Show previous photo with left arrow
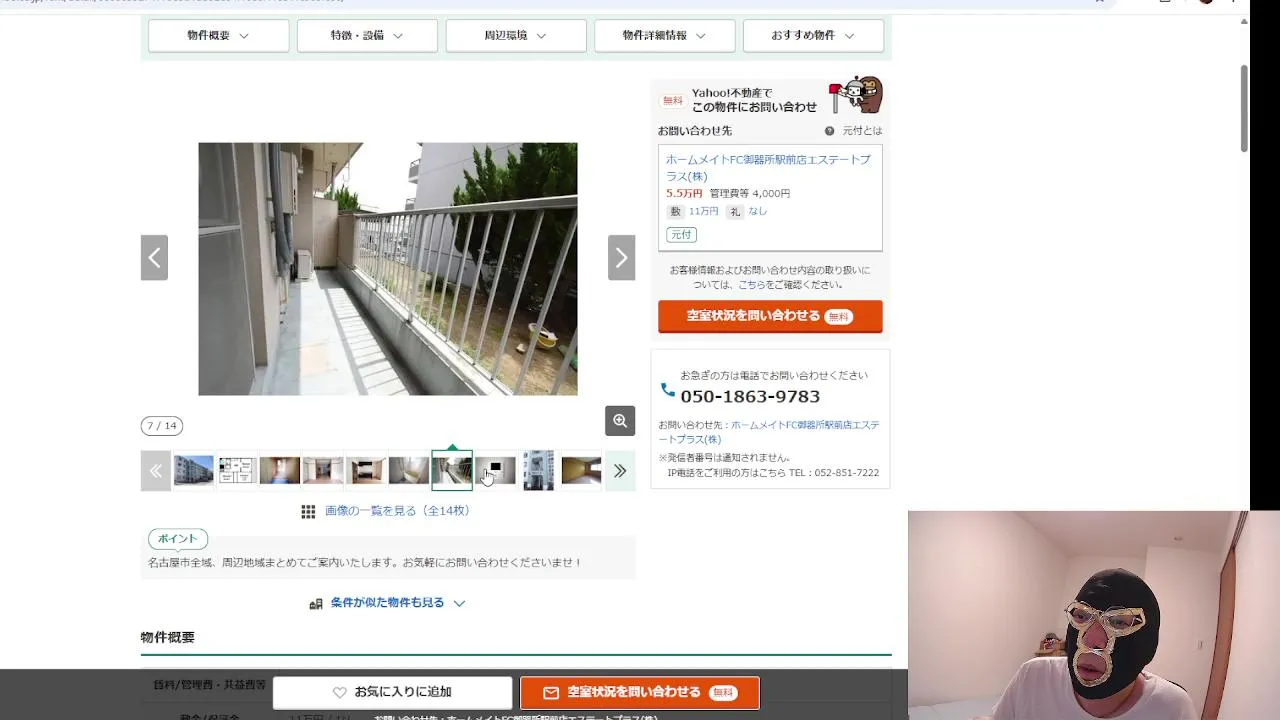 pyautogui.click(x=154, y=258)
